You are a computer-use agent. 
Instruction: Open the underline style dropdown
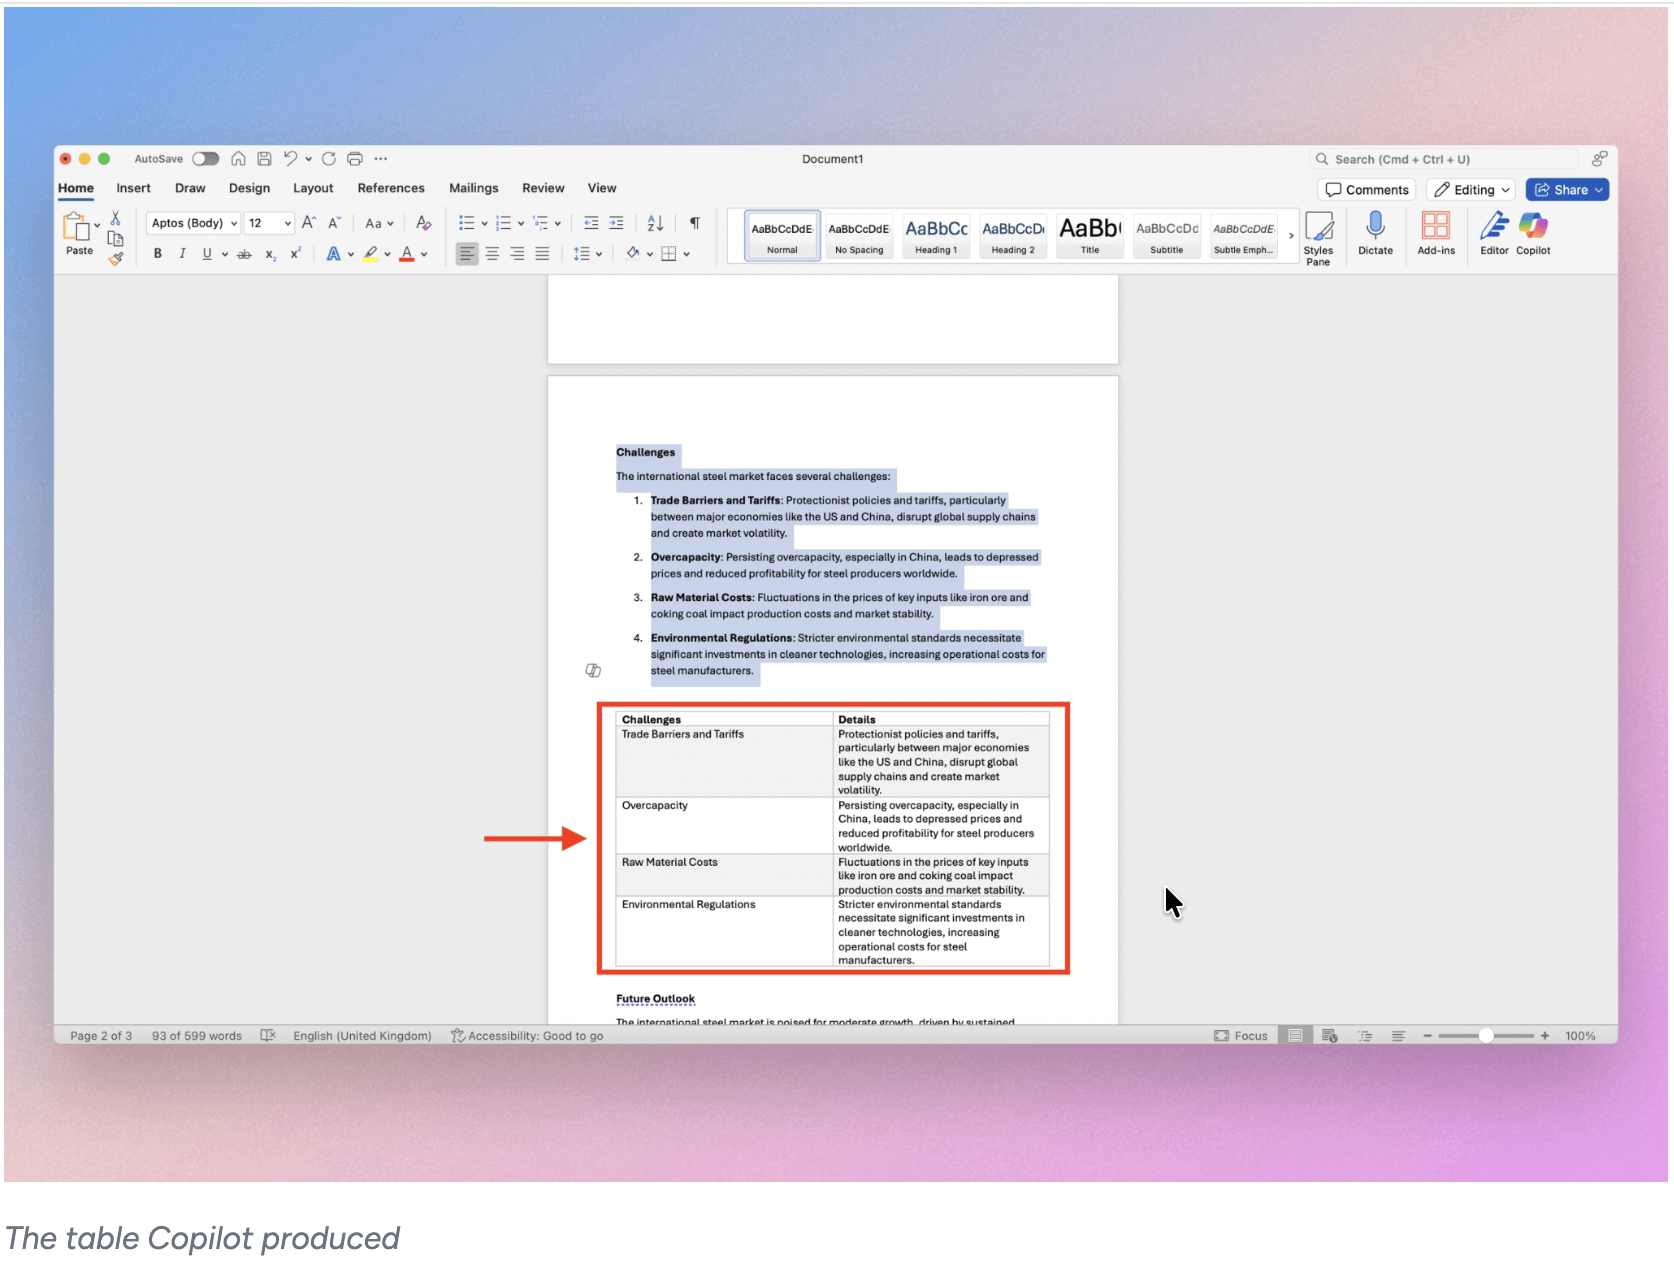click(225, 254)
